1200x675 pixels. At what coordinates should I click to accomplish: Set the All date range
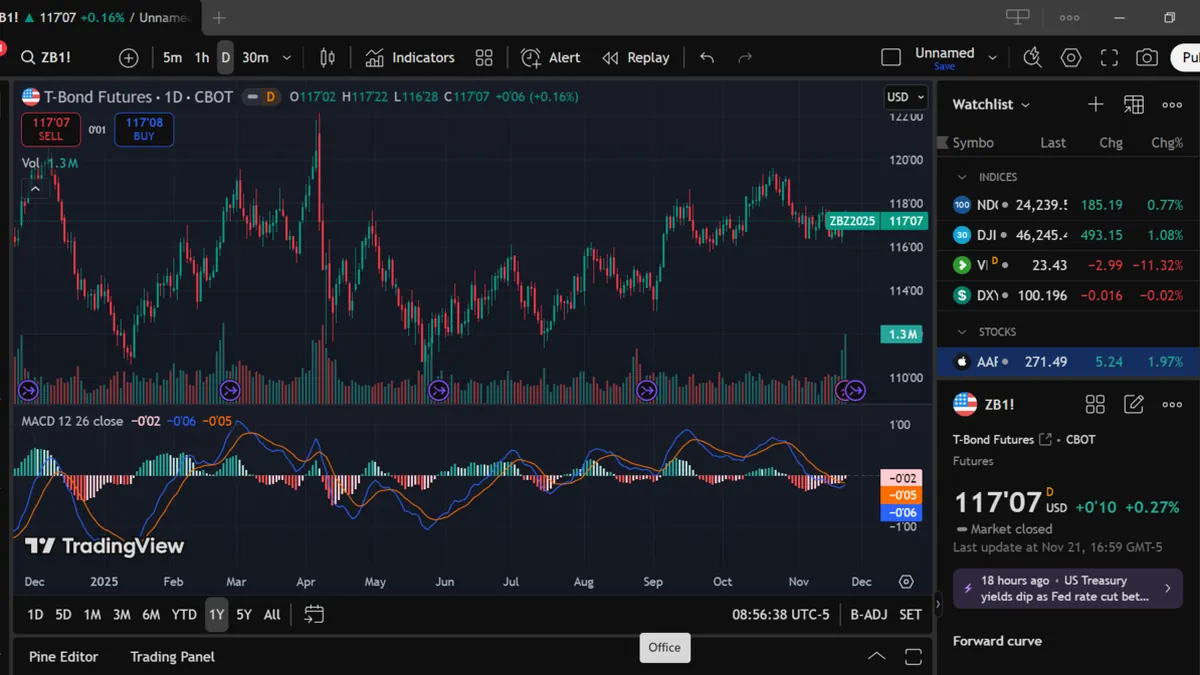(272, 615)
